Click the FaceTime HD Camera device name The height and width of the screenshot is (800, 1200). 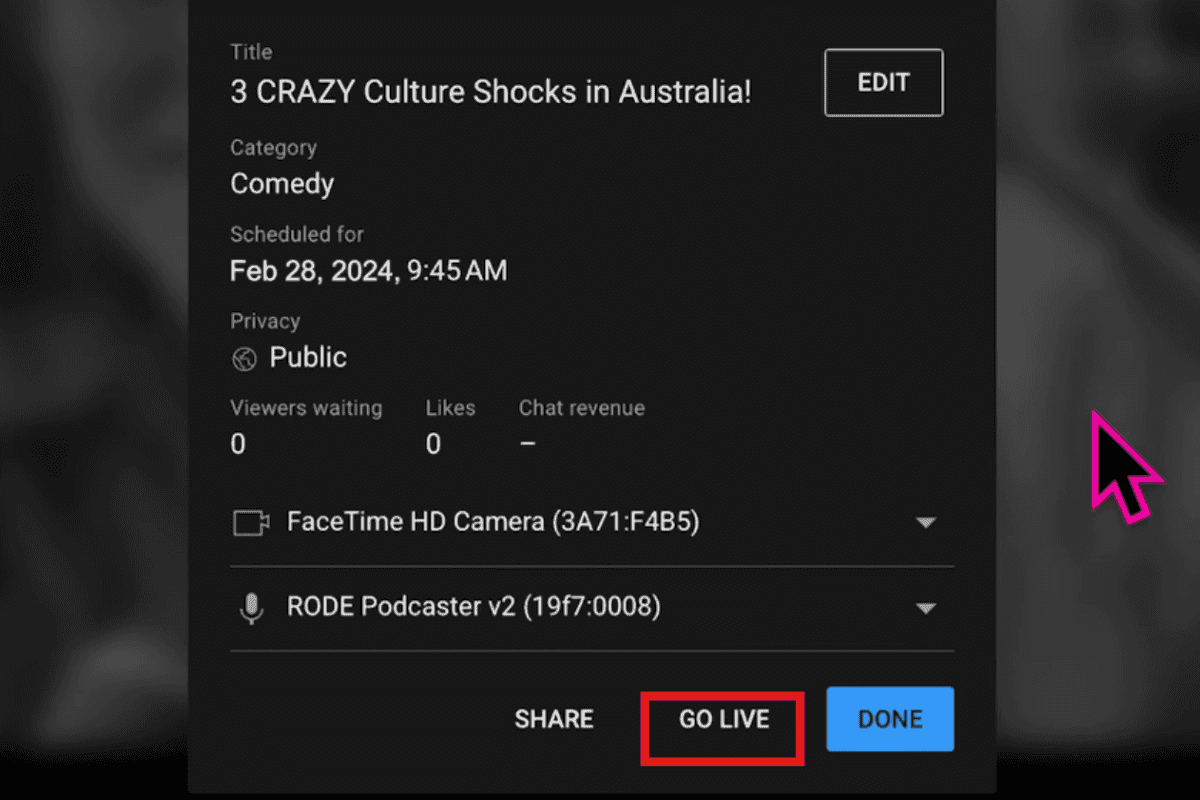click(x=493, y=521)
